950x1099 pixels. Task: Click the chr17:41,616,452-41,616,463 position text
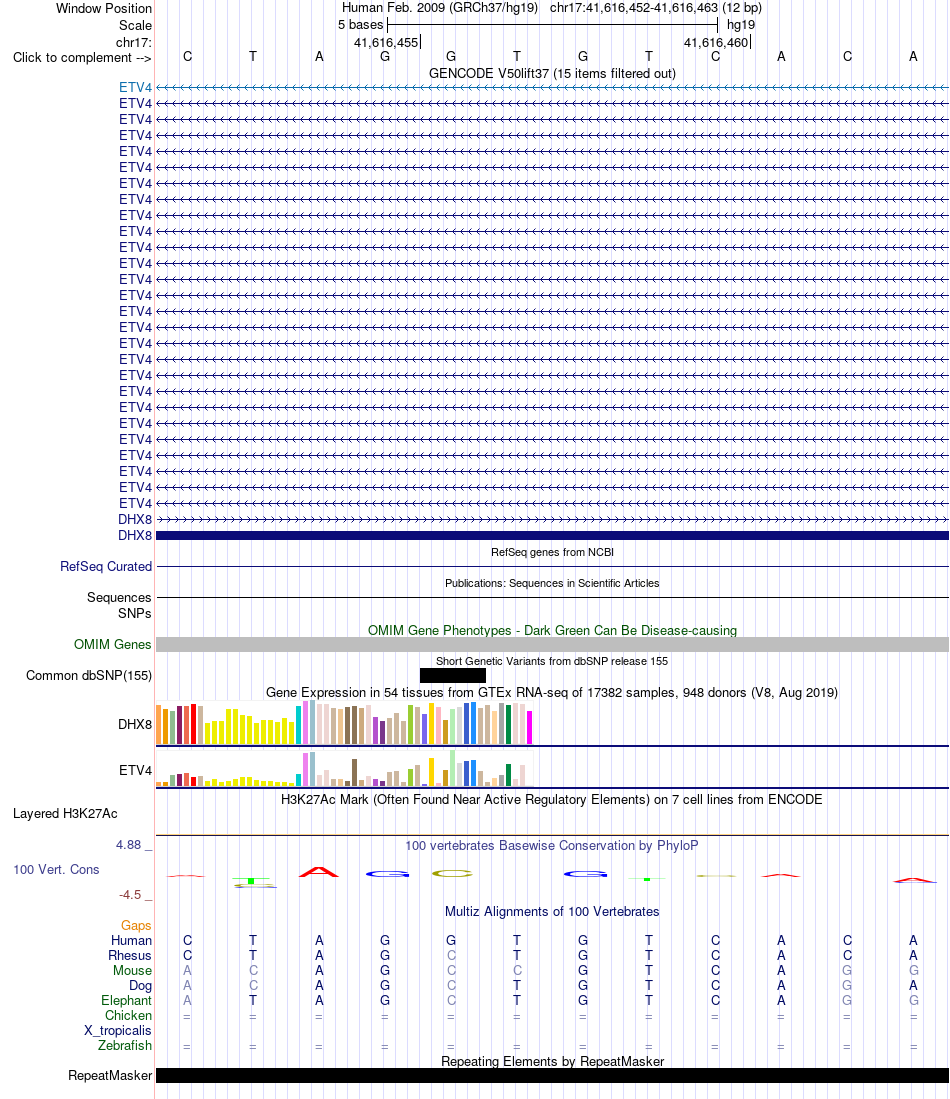click(x=634, y=8)
